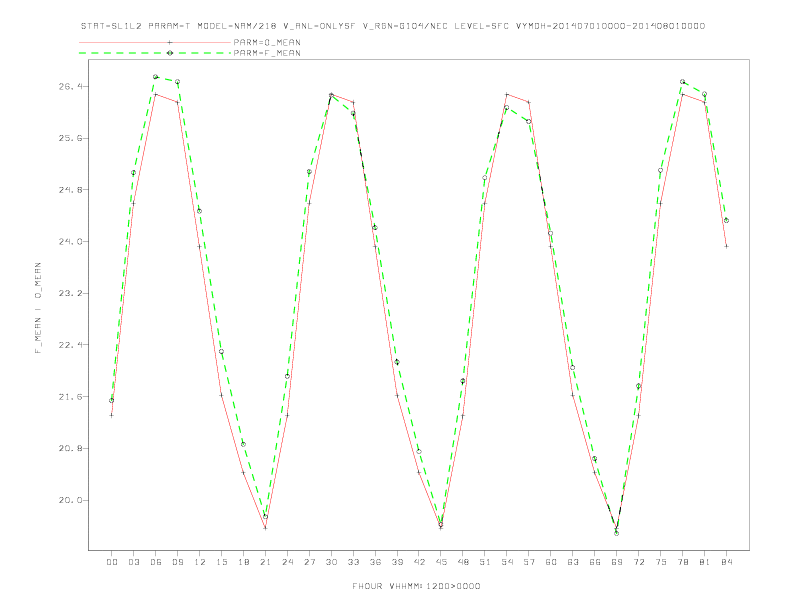Click the 24 forecast hour tick label

[287, 562]
